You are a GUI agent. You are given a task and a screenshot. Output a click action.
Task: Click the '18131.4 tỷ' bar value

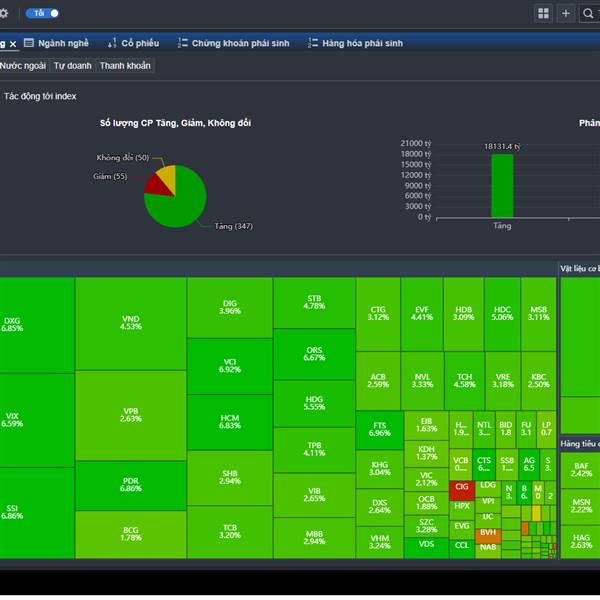(502, 147)
